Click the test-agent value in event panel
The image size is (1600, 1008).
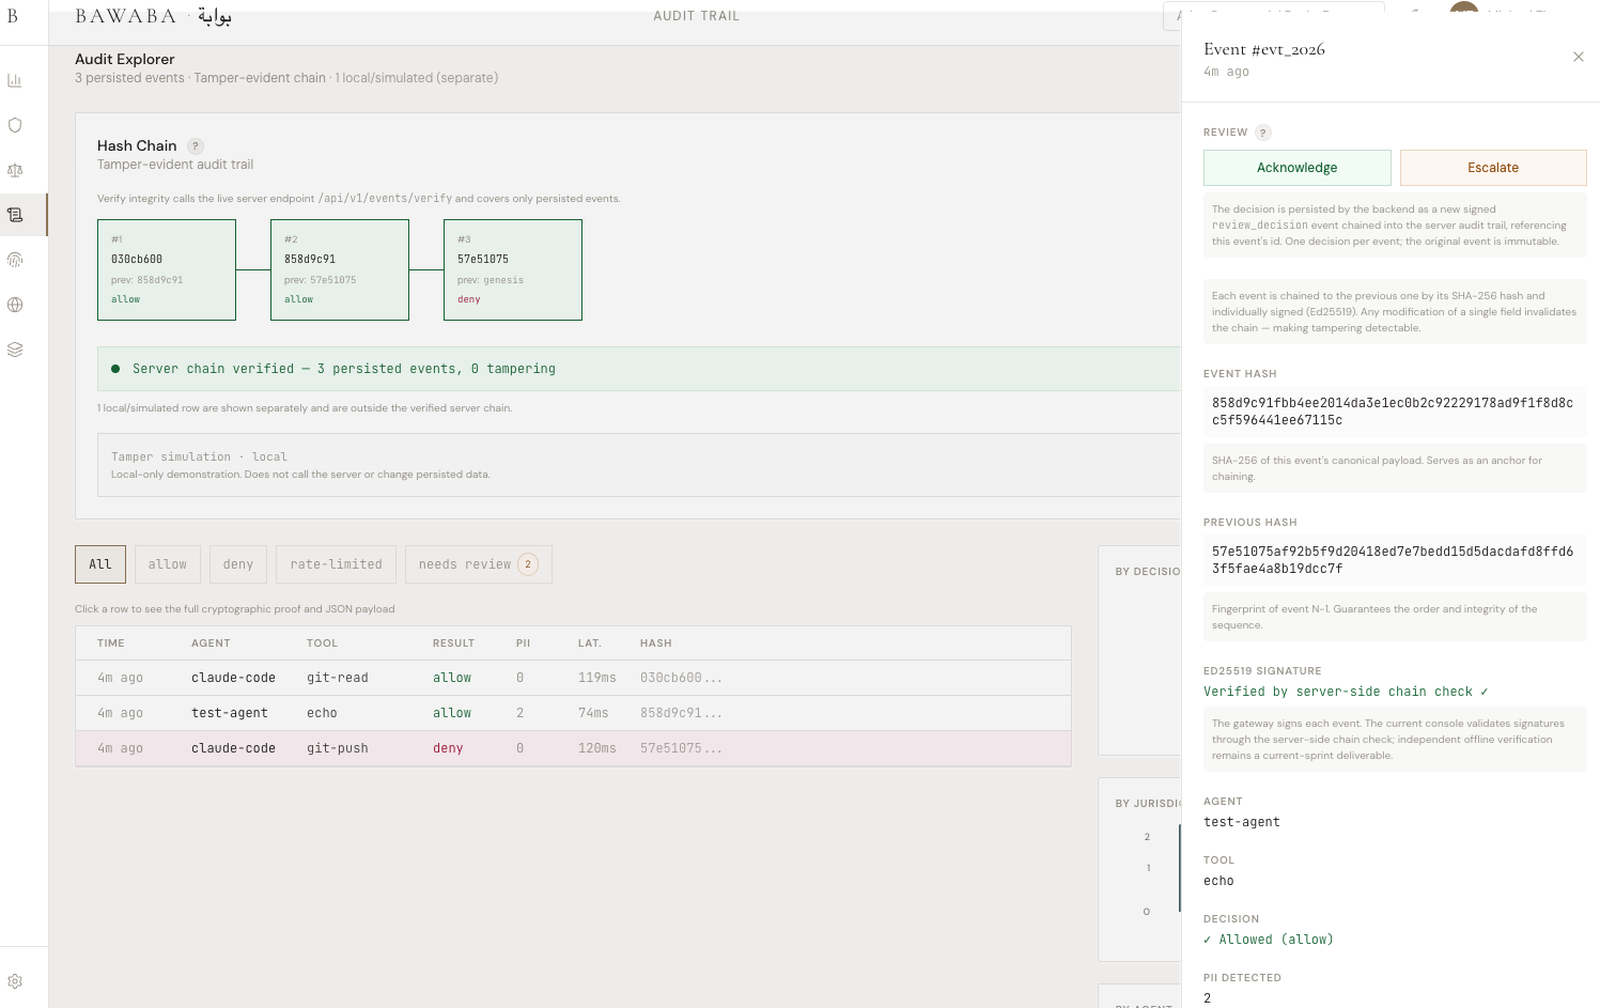pyautogui.click(x=1242, y=822)
